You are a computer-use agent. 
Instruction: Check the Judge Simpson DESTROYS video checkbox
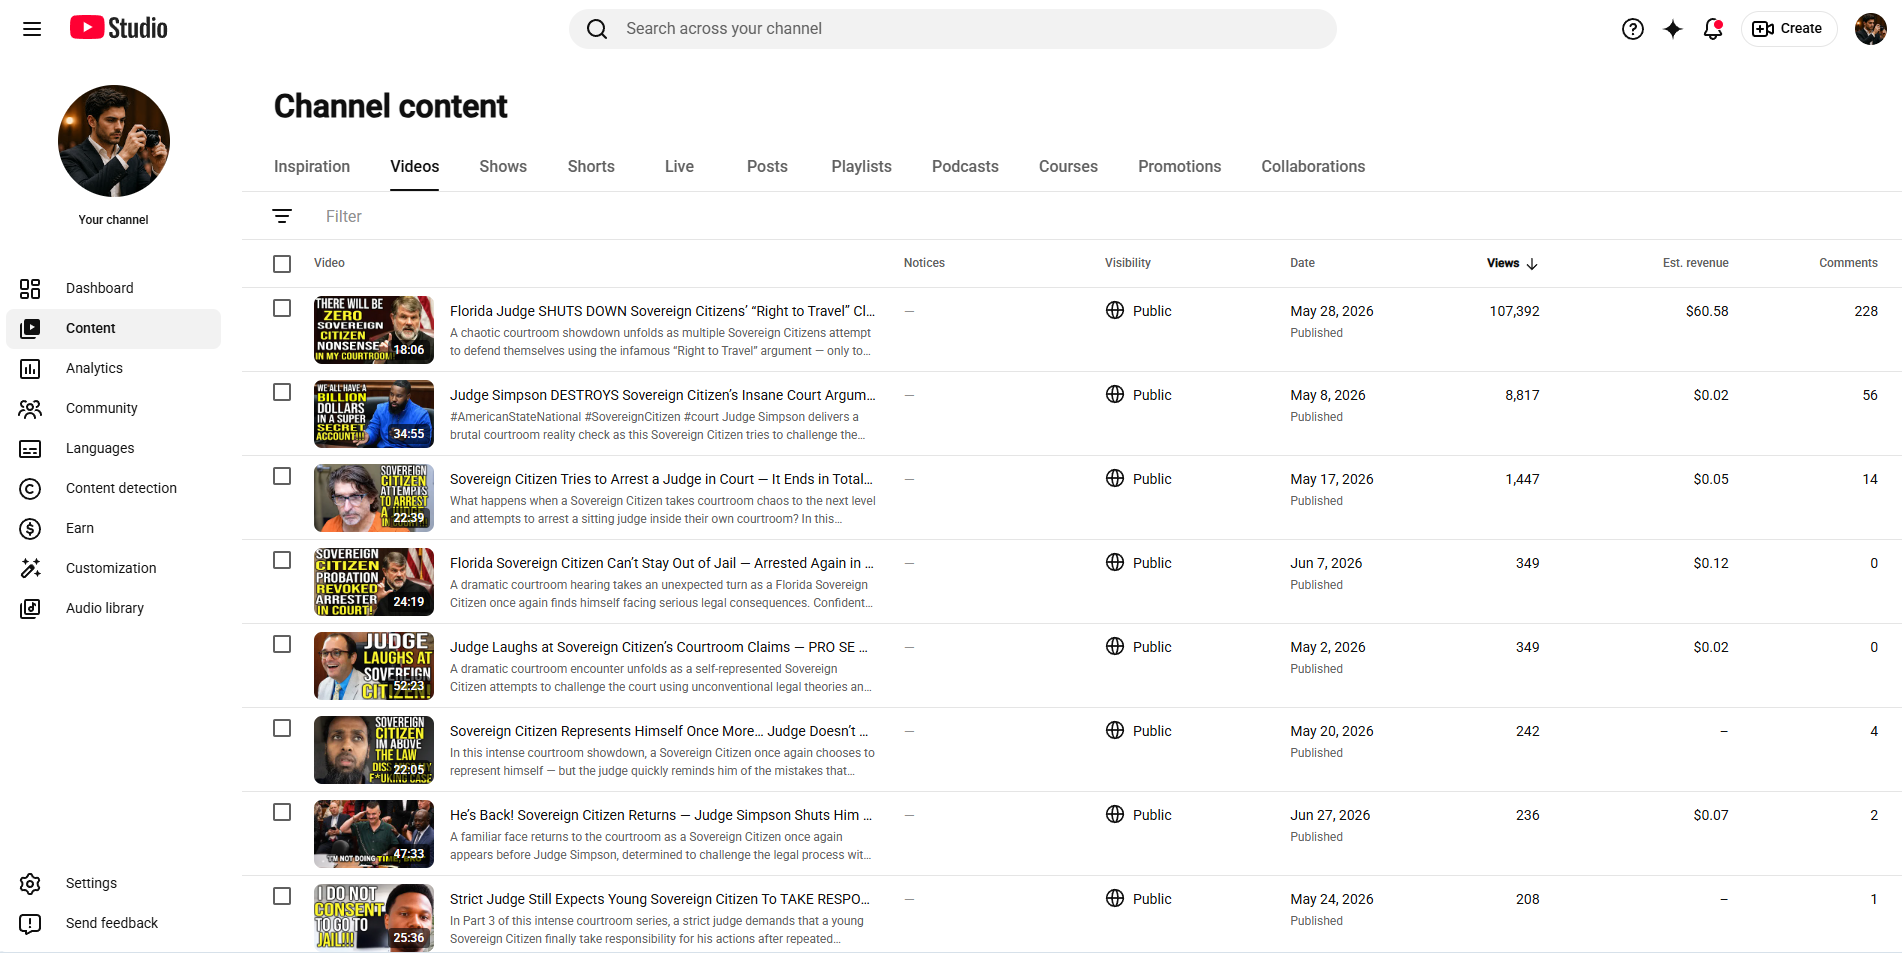point(282,392)
